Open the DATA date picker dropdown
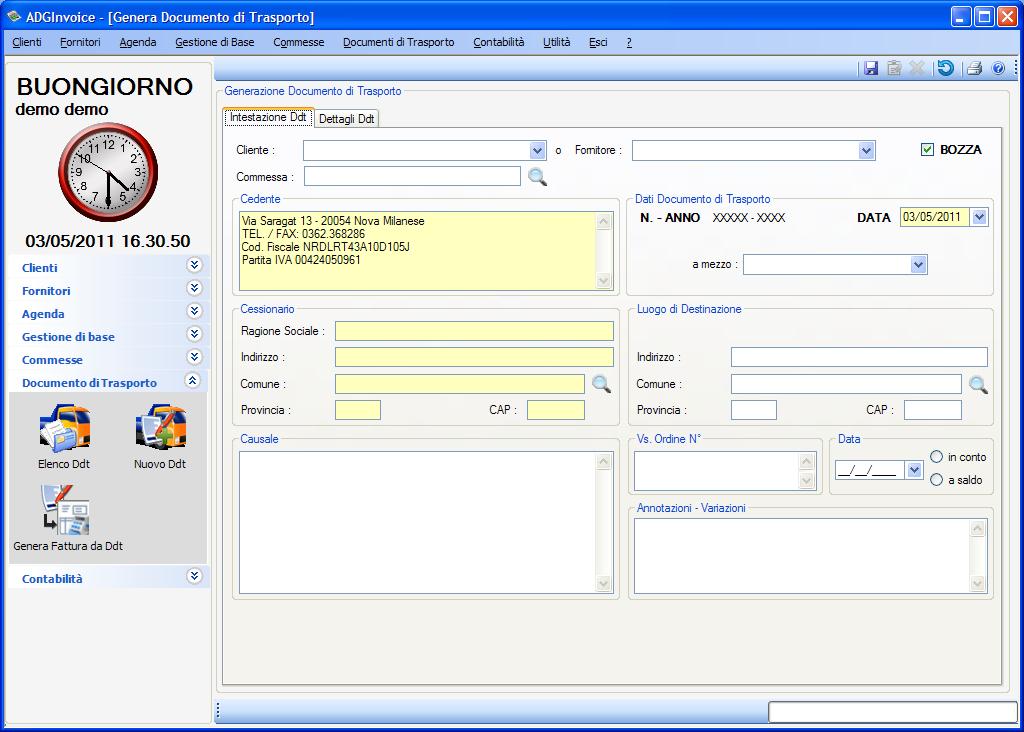Screen dimensions: 1024x732 coord(978,217)
